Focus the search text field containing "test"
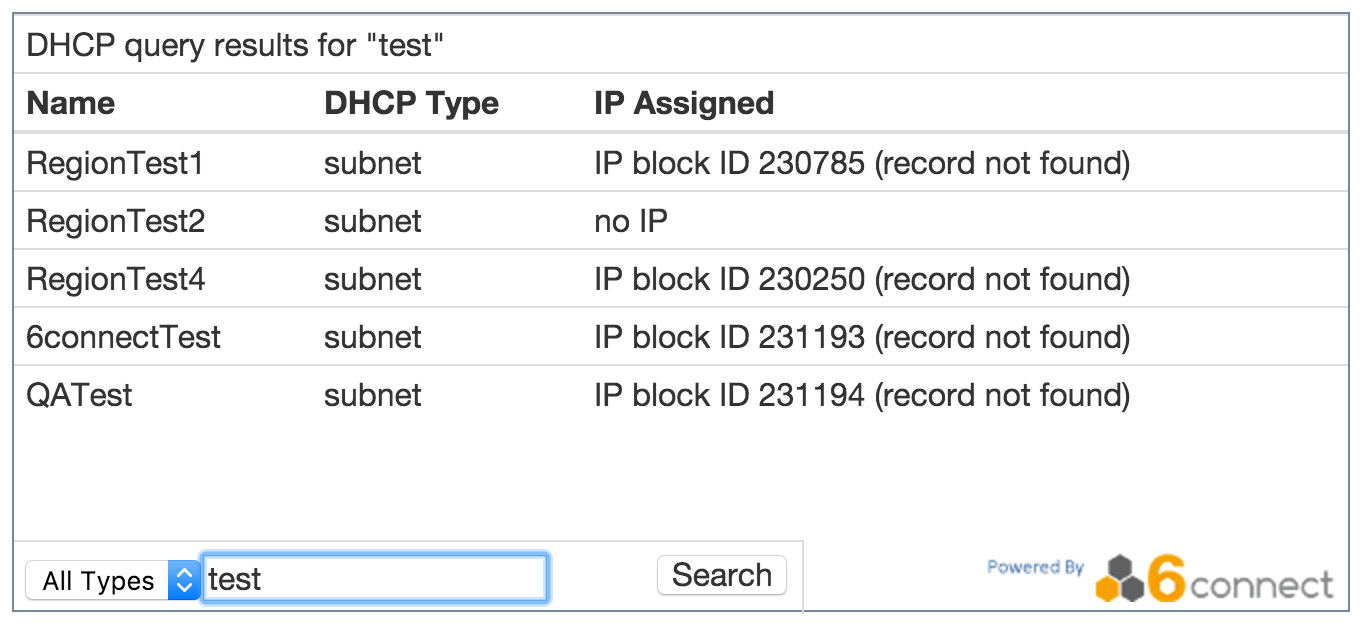 pyautogui.click(x=375, y=579)
